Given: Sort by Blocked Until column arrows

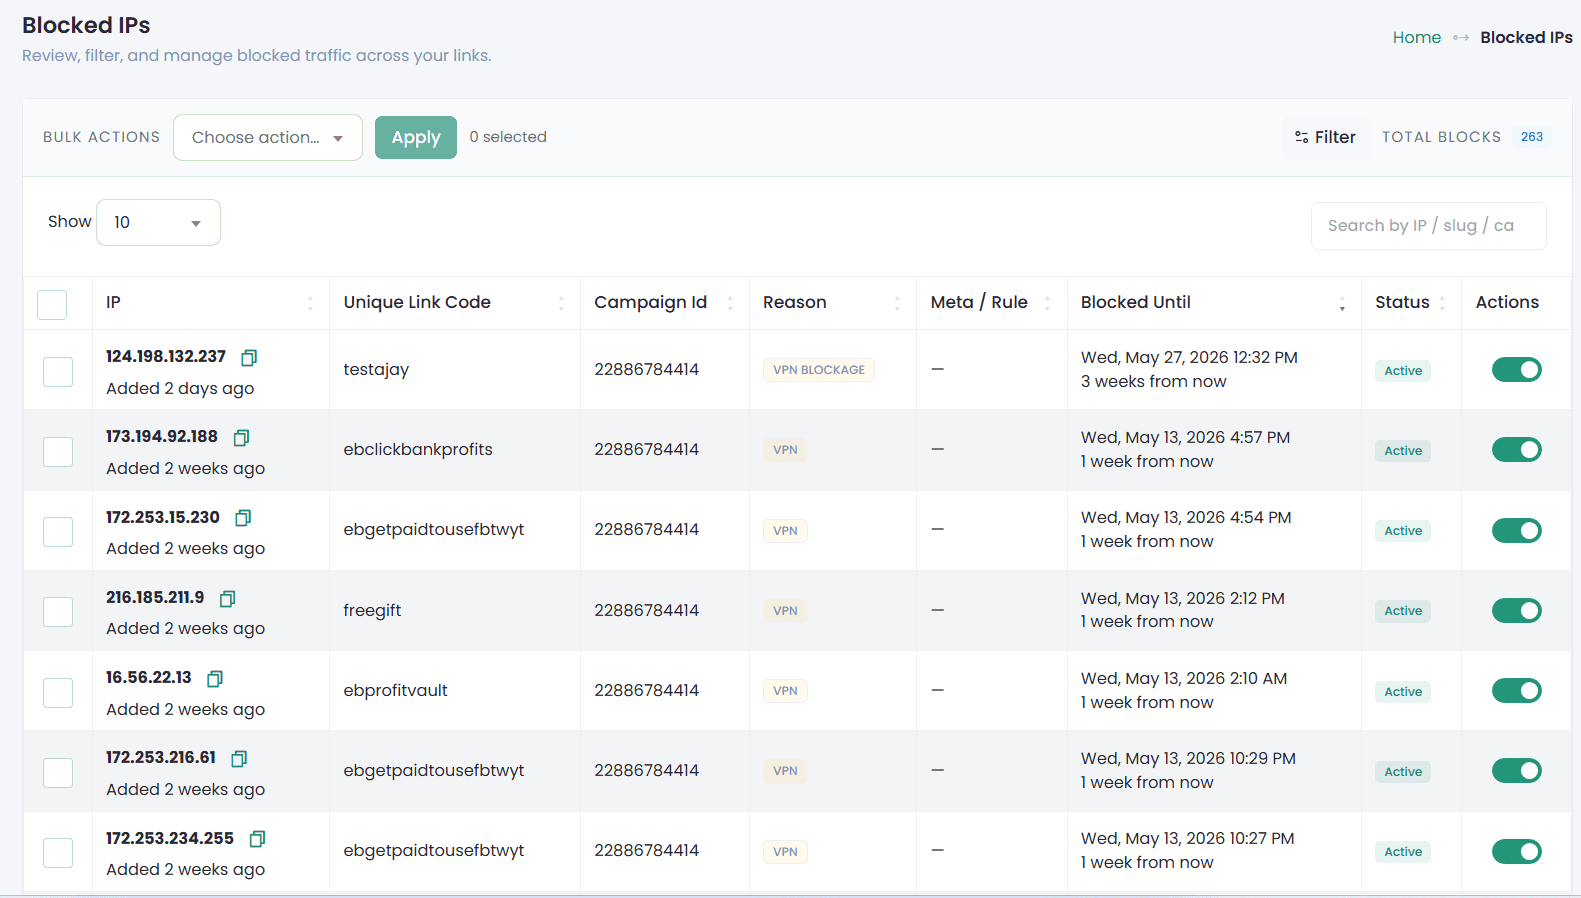Looking at the screenshot, I should [1342, 303].
